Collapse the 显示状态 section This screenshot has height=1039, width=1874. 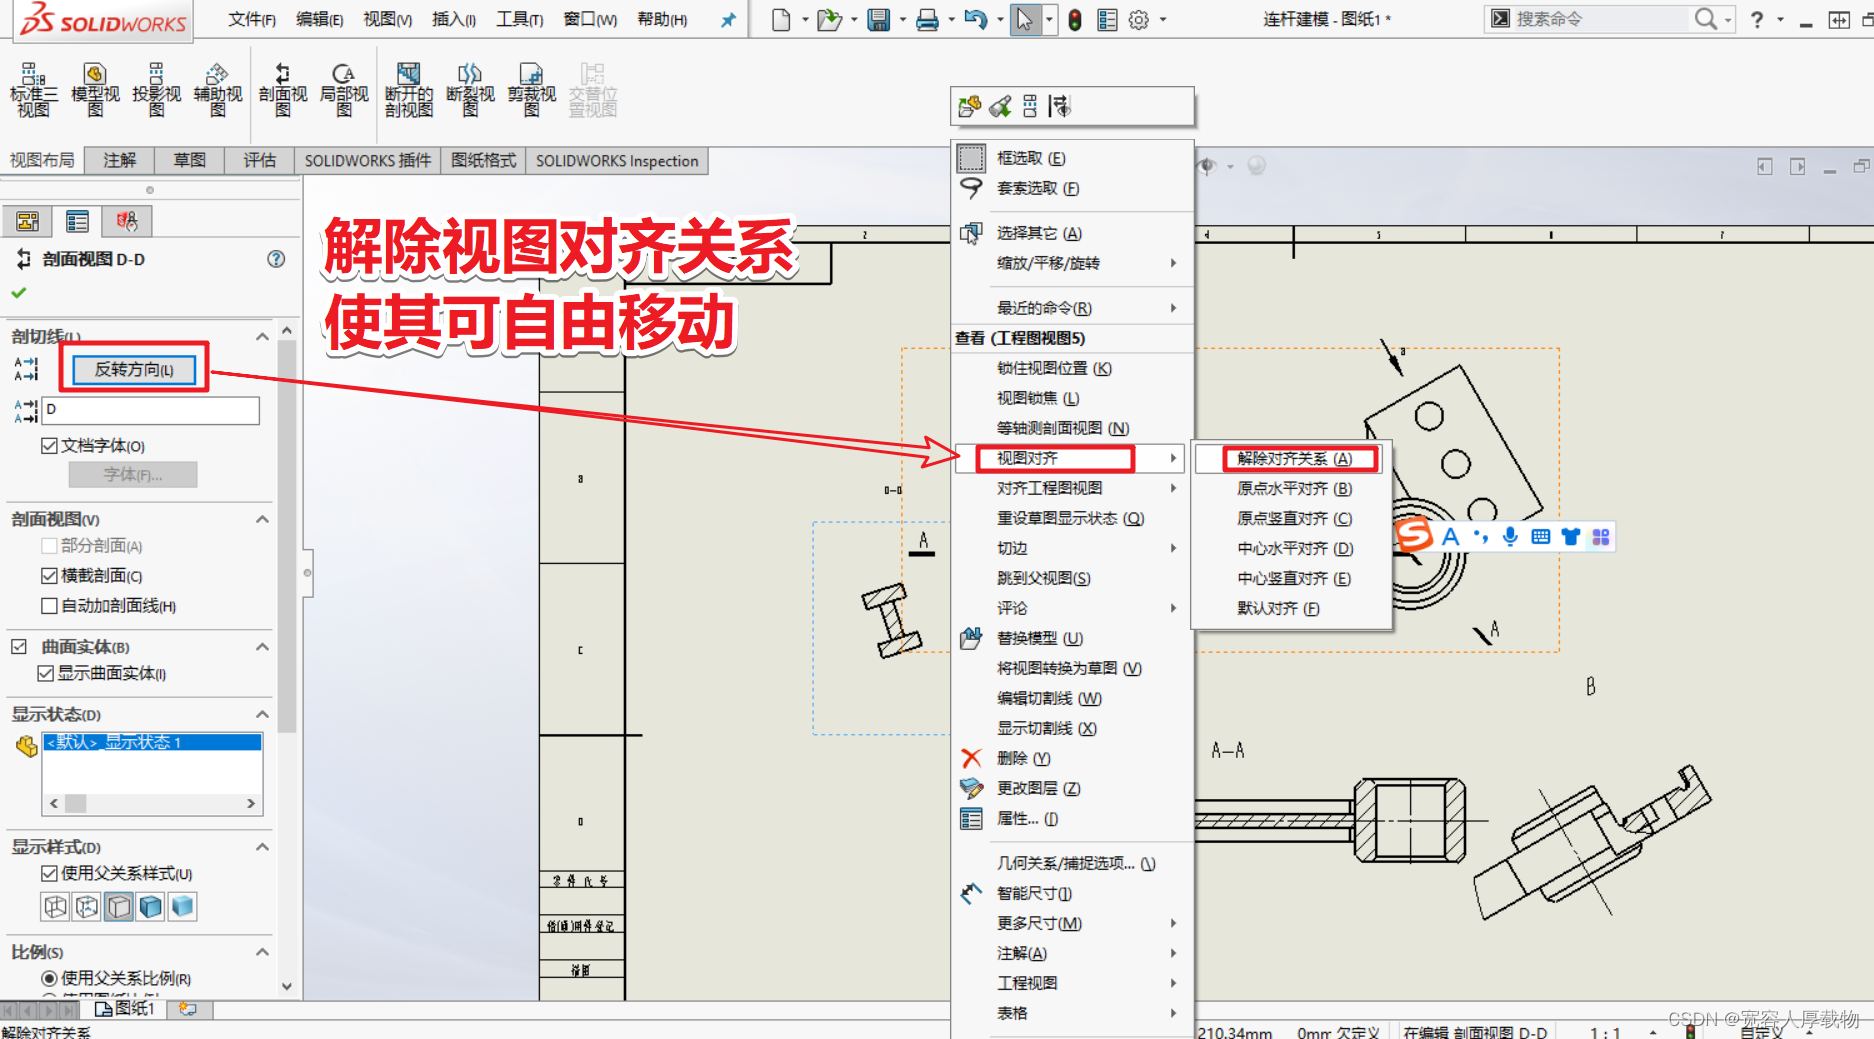[262, 714]
